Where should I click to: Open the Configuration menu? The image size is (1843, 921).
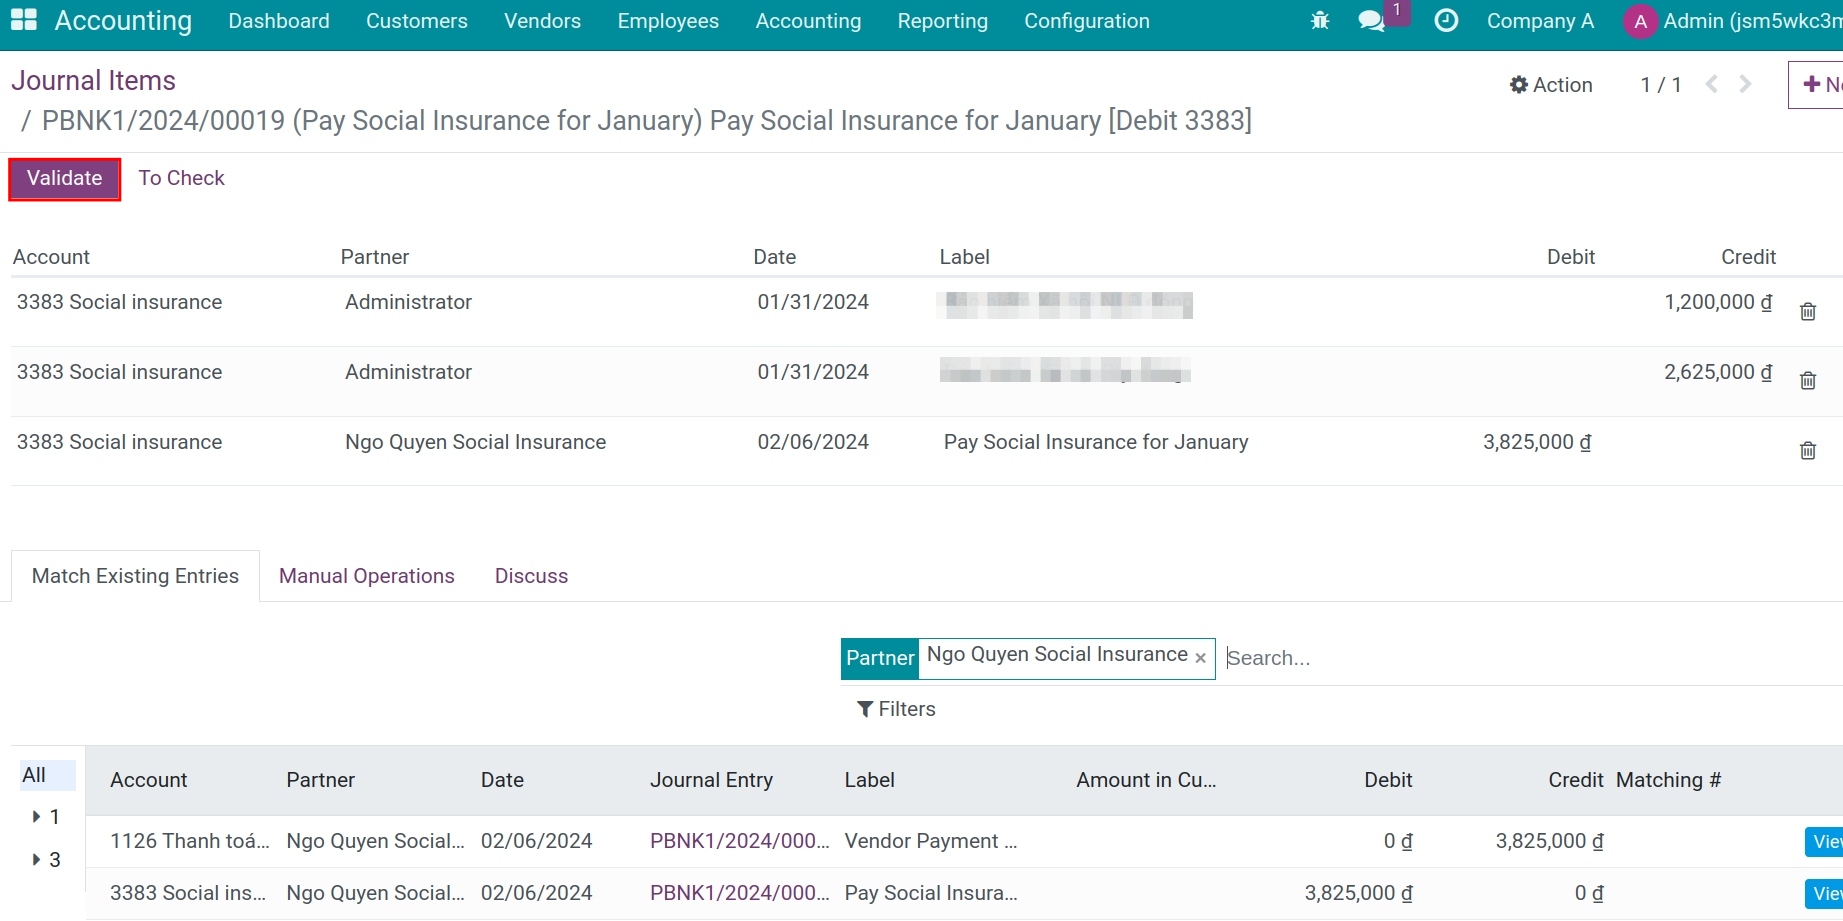tap(1087, 21)
